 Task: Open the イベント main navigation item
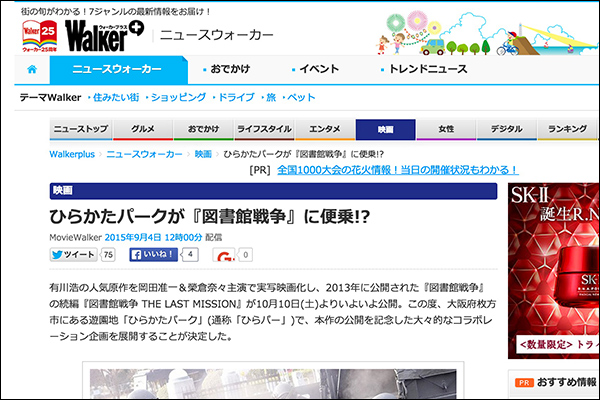[x=315, y=69]
